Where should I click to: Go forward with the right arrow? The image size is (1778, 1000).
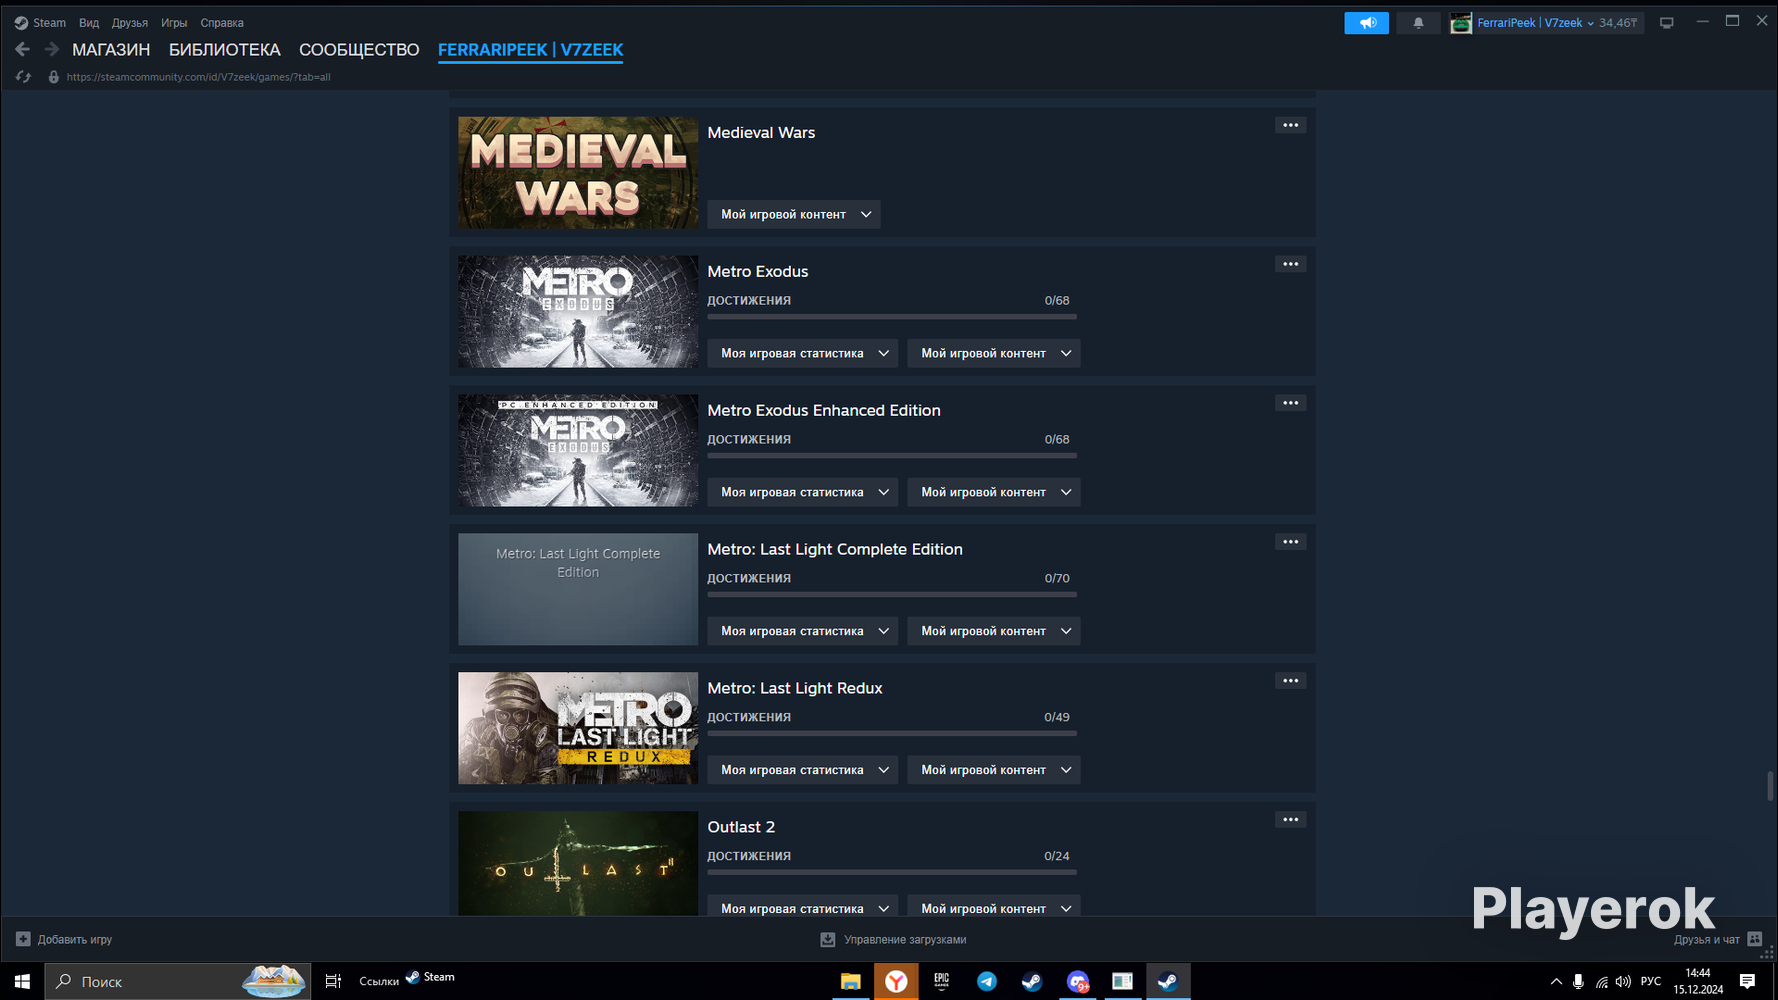(51, 49)
